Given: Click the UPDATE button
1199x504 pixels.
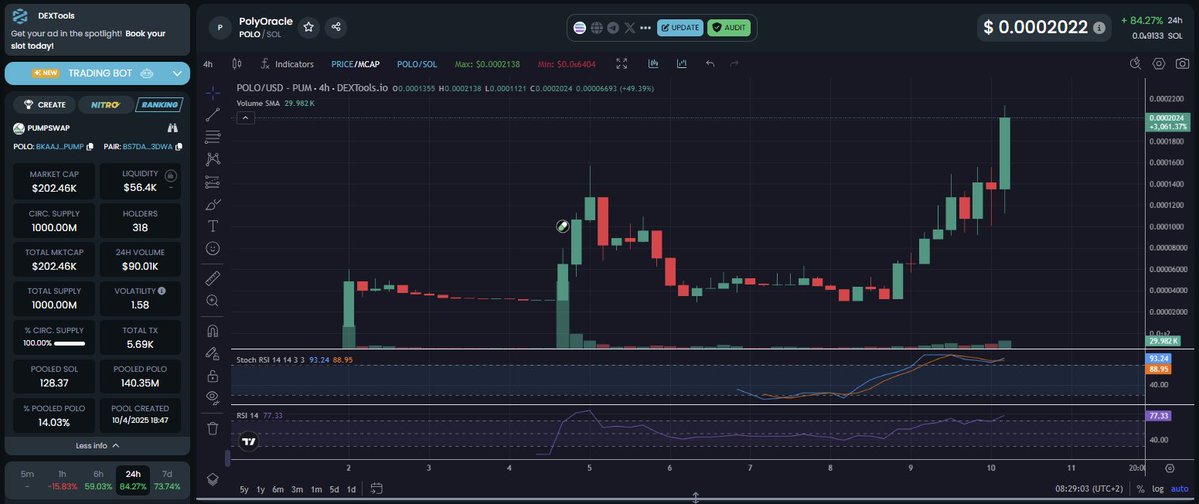Looking at the screenshot, I should 680,27.
